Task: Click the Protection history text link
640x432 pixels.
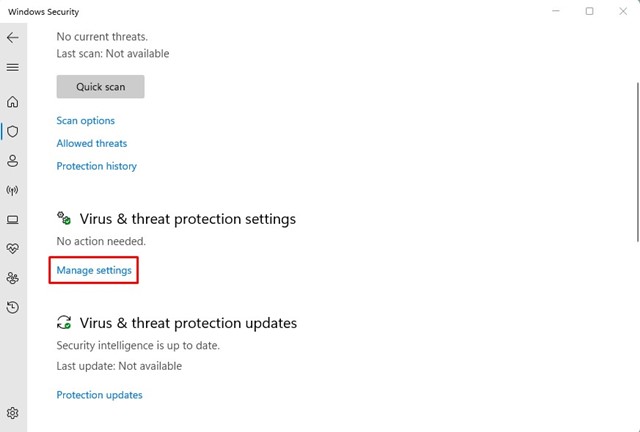Action: point(97,166)
